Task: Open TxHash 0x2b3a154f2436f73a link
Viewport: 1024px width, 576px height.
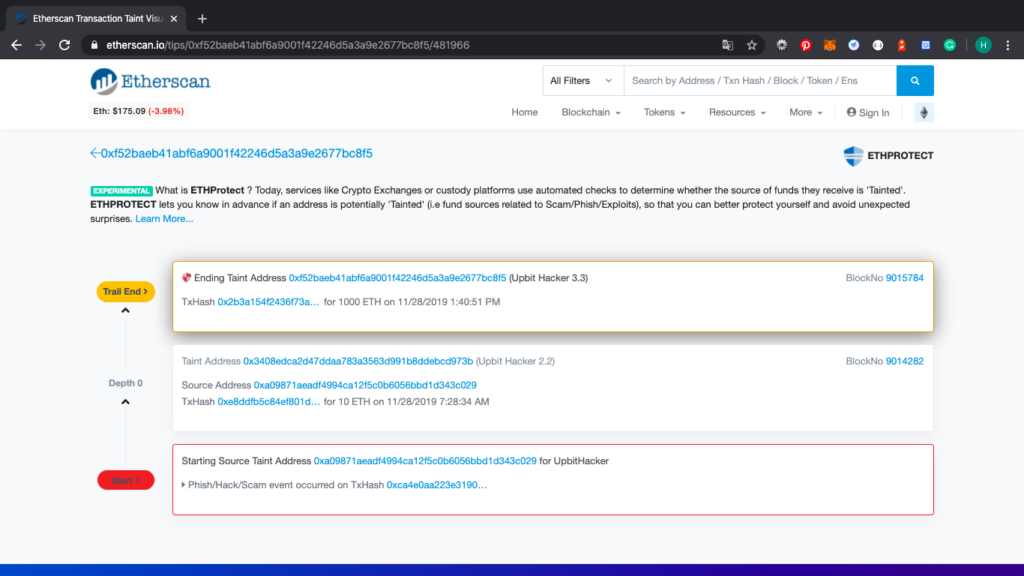Action: [268, 302]
